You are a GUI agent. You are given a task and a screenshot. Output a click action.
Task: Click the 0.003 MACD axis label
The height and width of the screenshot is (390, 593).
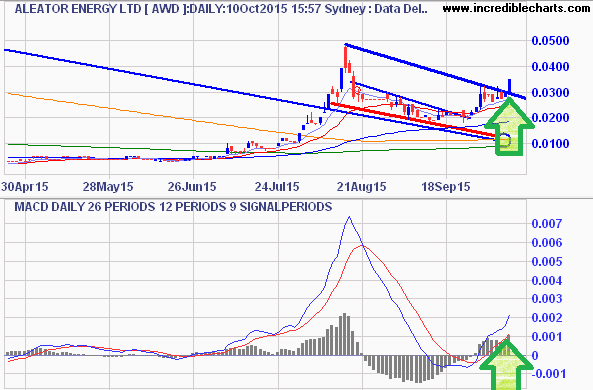click(547, 299)
